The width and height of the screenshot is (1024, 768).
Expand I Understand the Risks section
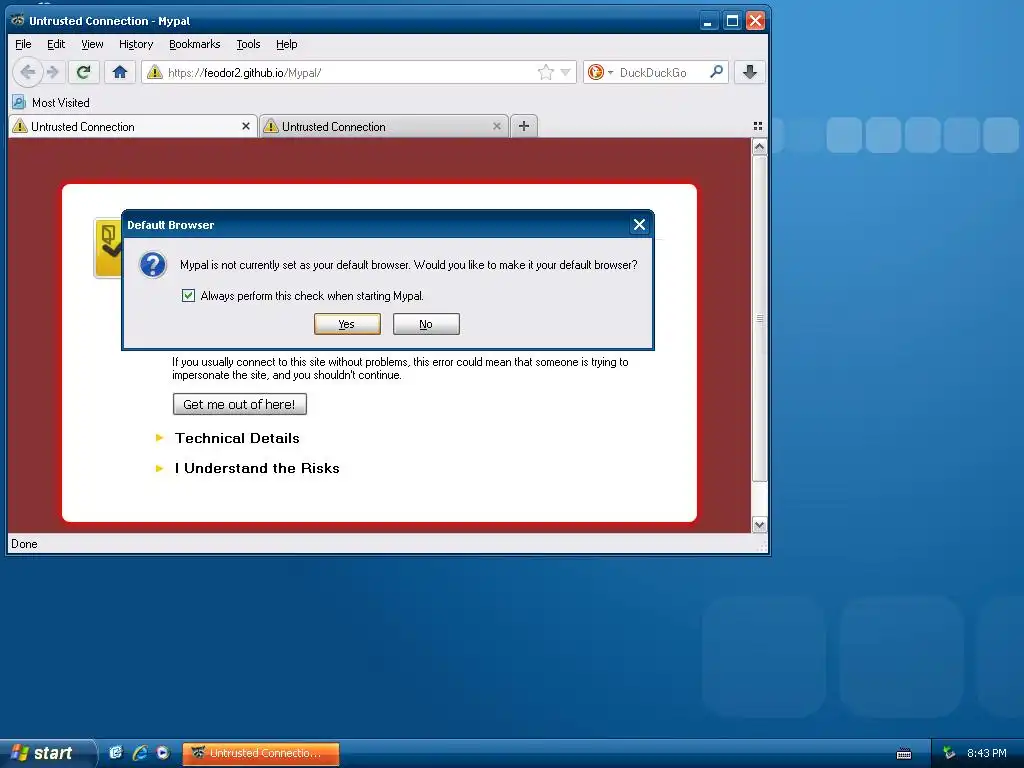click(x=257, y=468)
